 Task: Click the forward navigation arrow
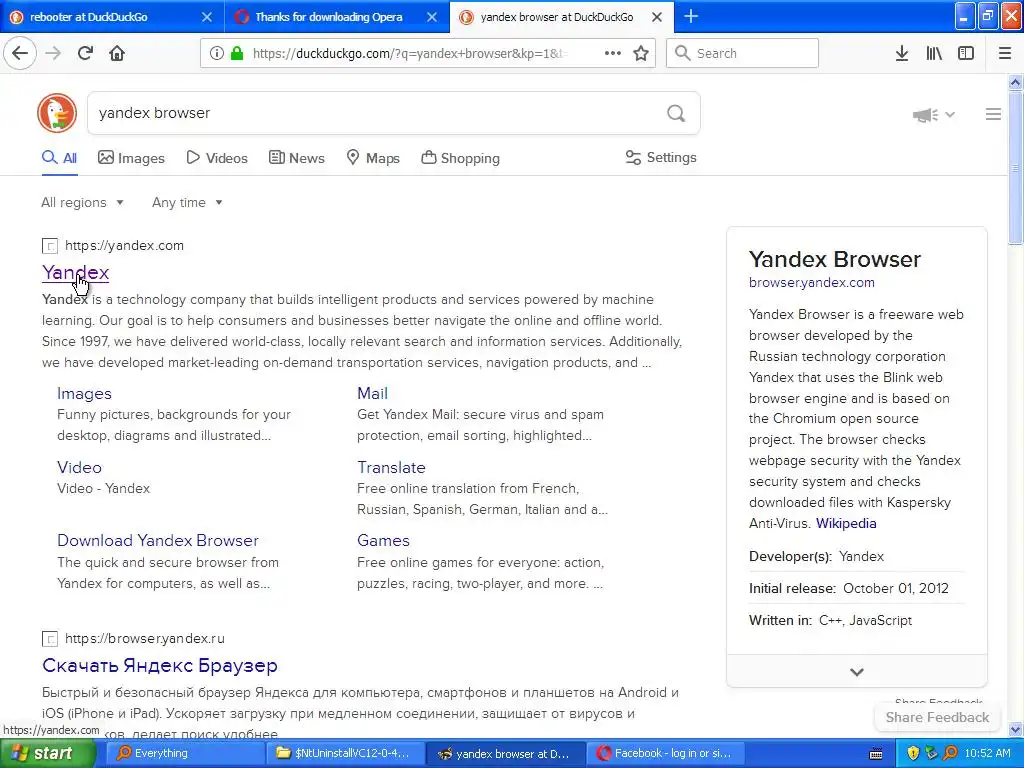pos(53,53)
